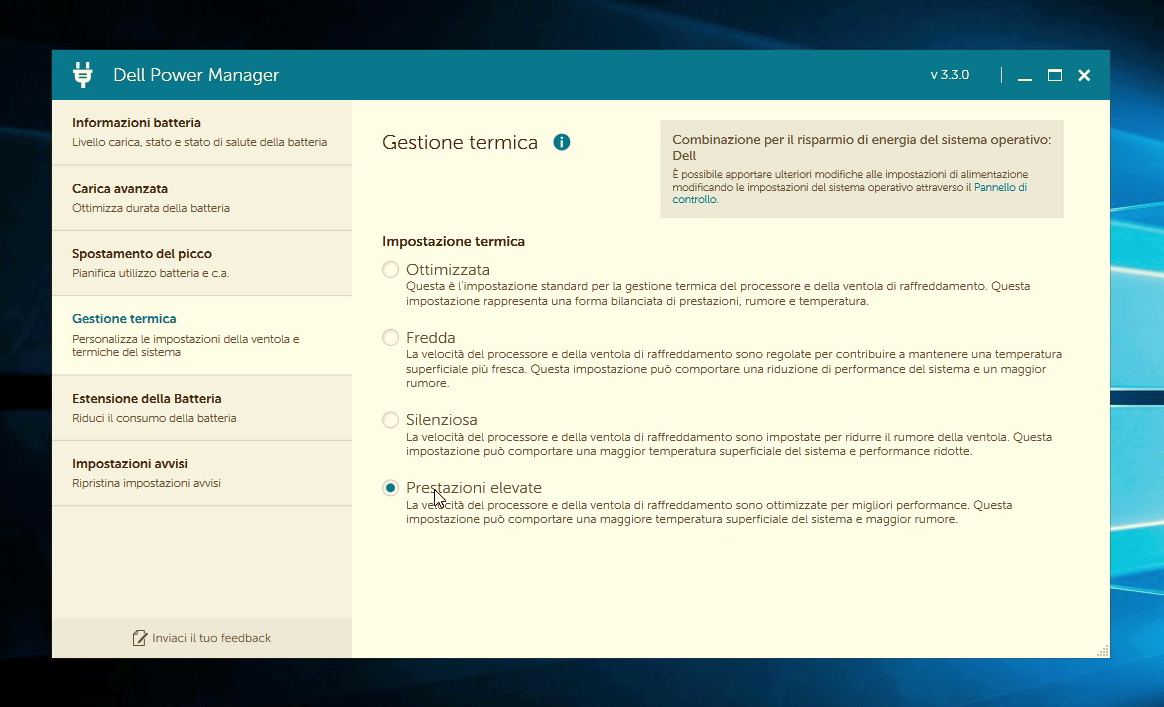Click the energy-saving combination heading text
Viewport: 1164px width, 707px height.
tap(861, 147)
